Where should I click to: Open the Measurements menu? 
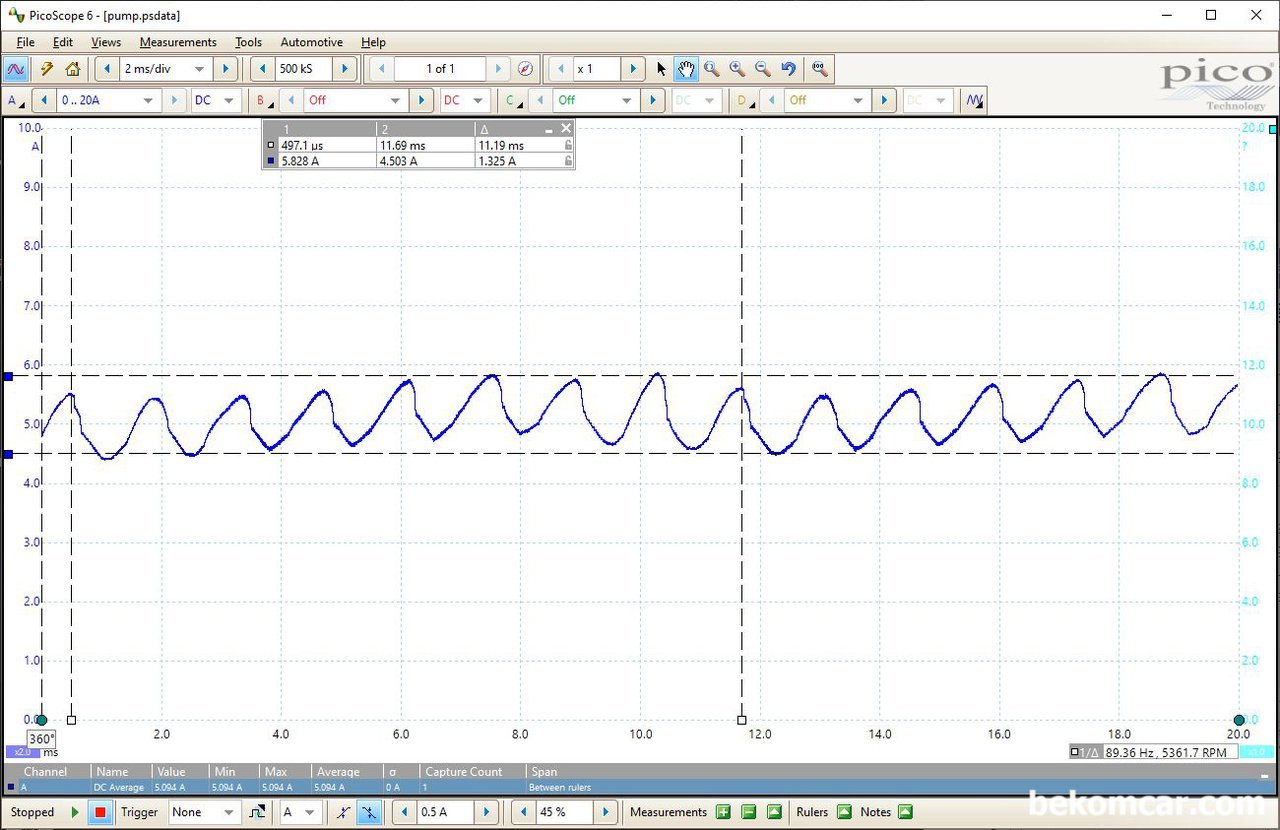(x=178, y=42)
